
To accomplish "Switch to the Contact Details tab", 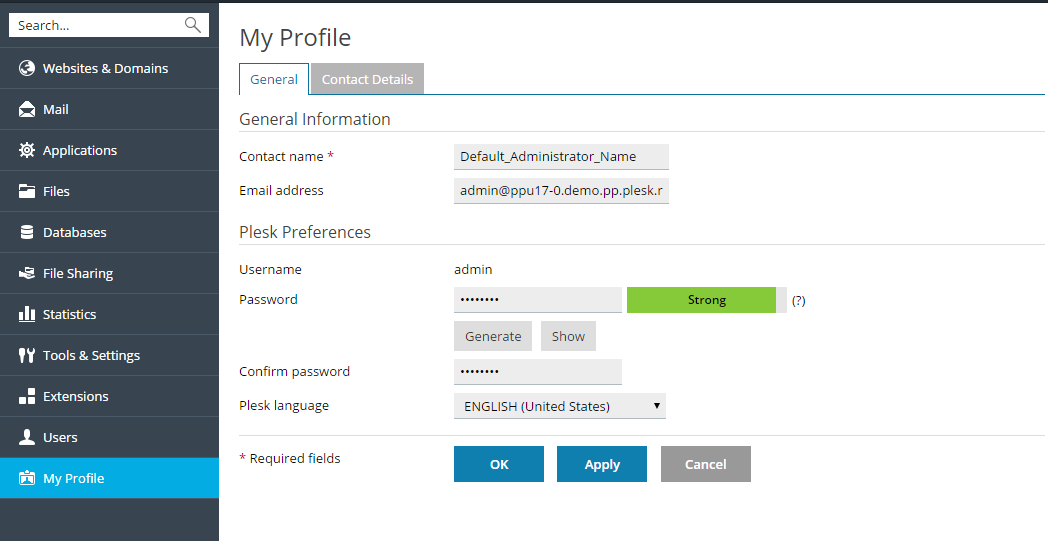I will pos(367,80).
